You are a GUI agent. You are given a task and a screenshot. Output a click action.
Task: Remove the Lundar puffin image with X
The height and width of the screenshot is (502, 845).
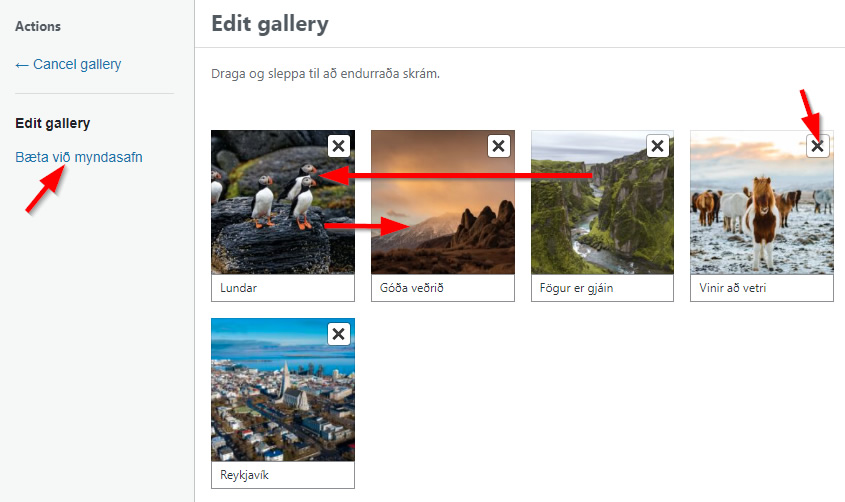(x=339, y=146)
